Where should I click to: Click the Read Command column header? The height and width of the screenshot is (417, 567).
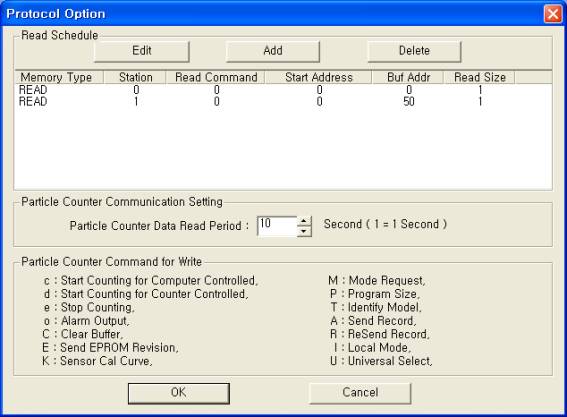(216, 77)
